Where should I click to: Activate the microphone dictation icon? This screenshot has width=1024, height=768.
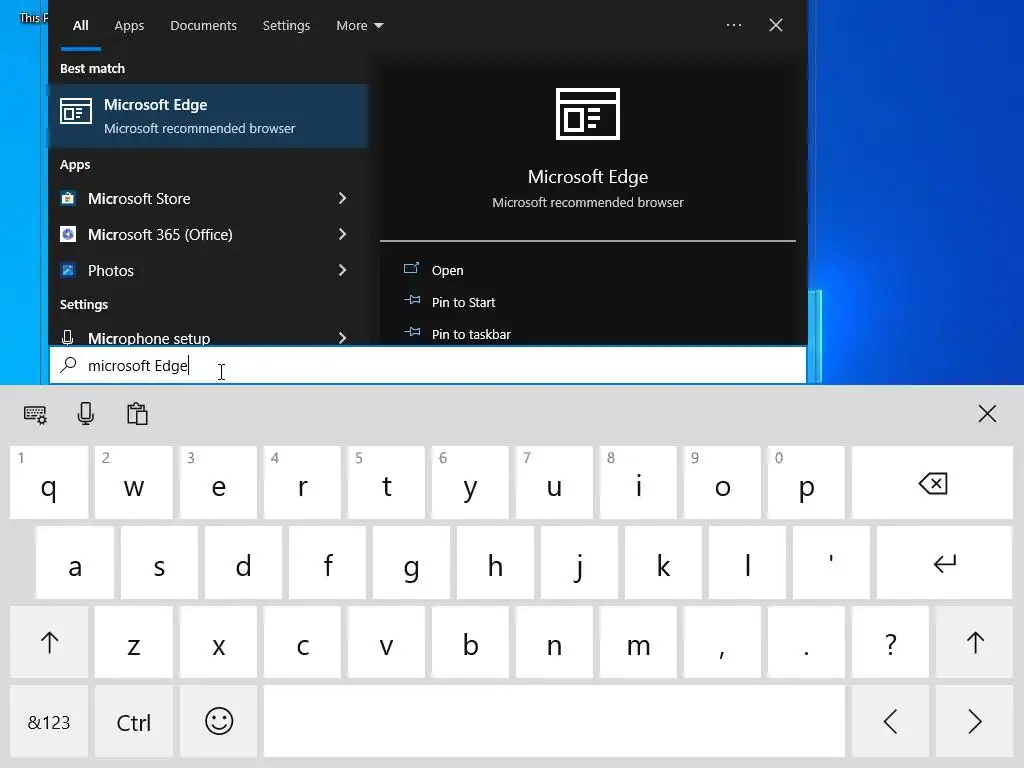86,414
